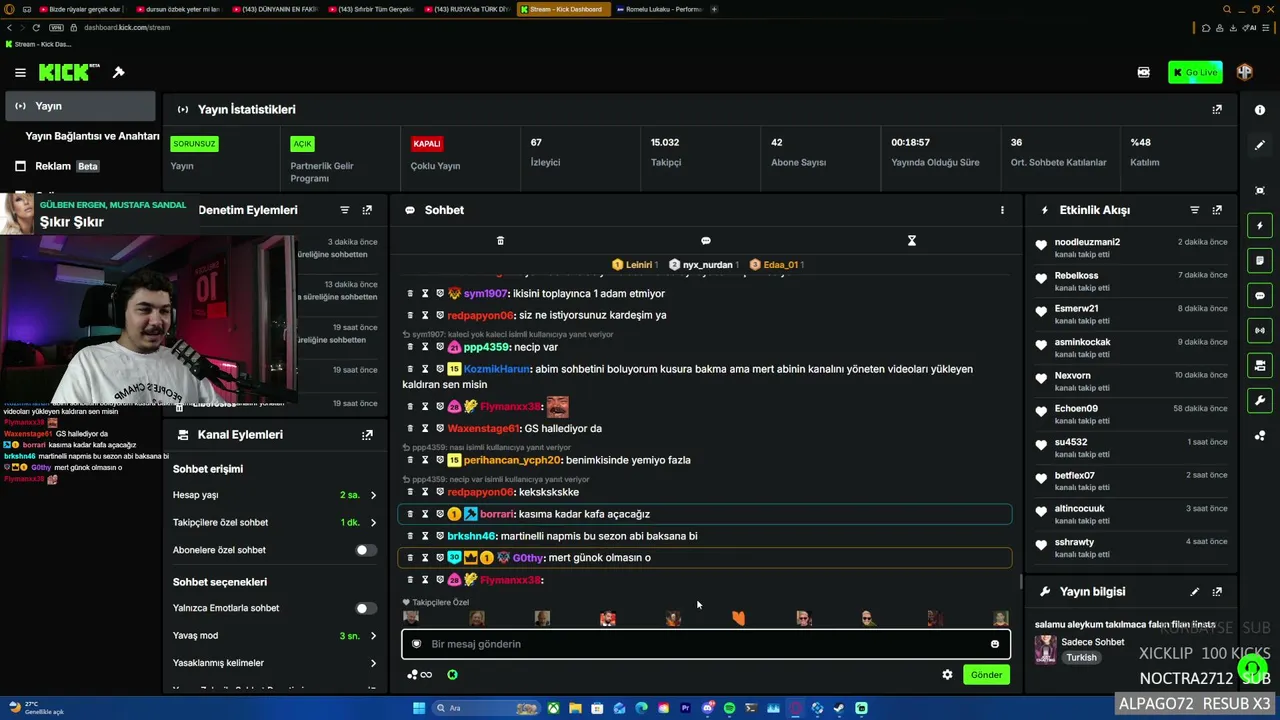
Task: Edit Yayın bilgisi with the pencil icon
Action: point(1194,592)
